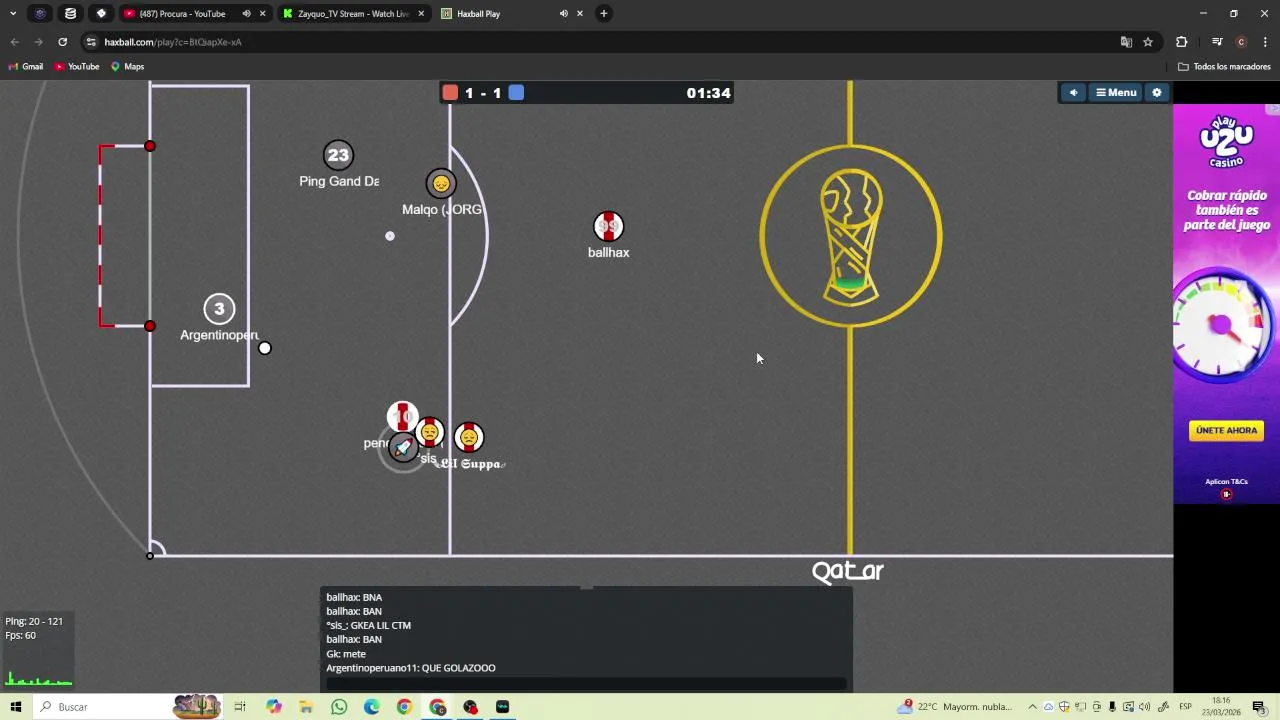The height and width of the screenshot is (720, 1280).
Task: Open Copilot from taskbar
Action: [273, 707]
